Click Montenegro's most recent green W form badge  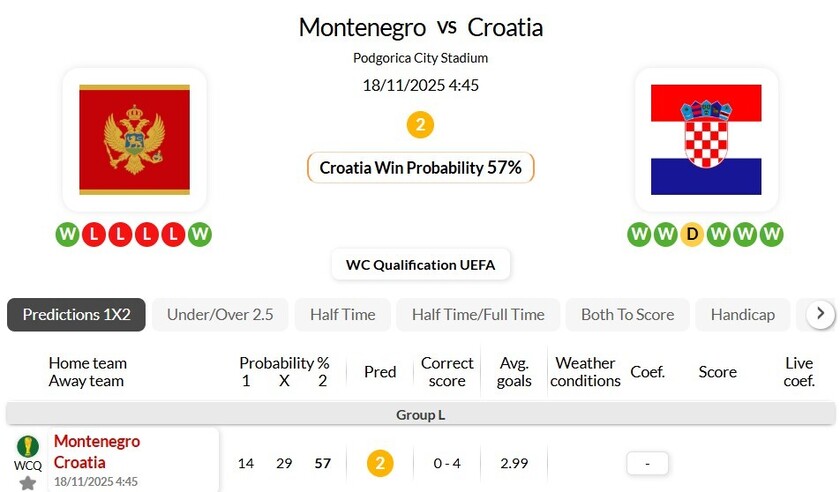[200, 234]
